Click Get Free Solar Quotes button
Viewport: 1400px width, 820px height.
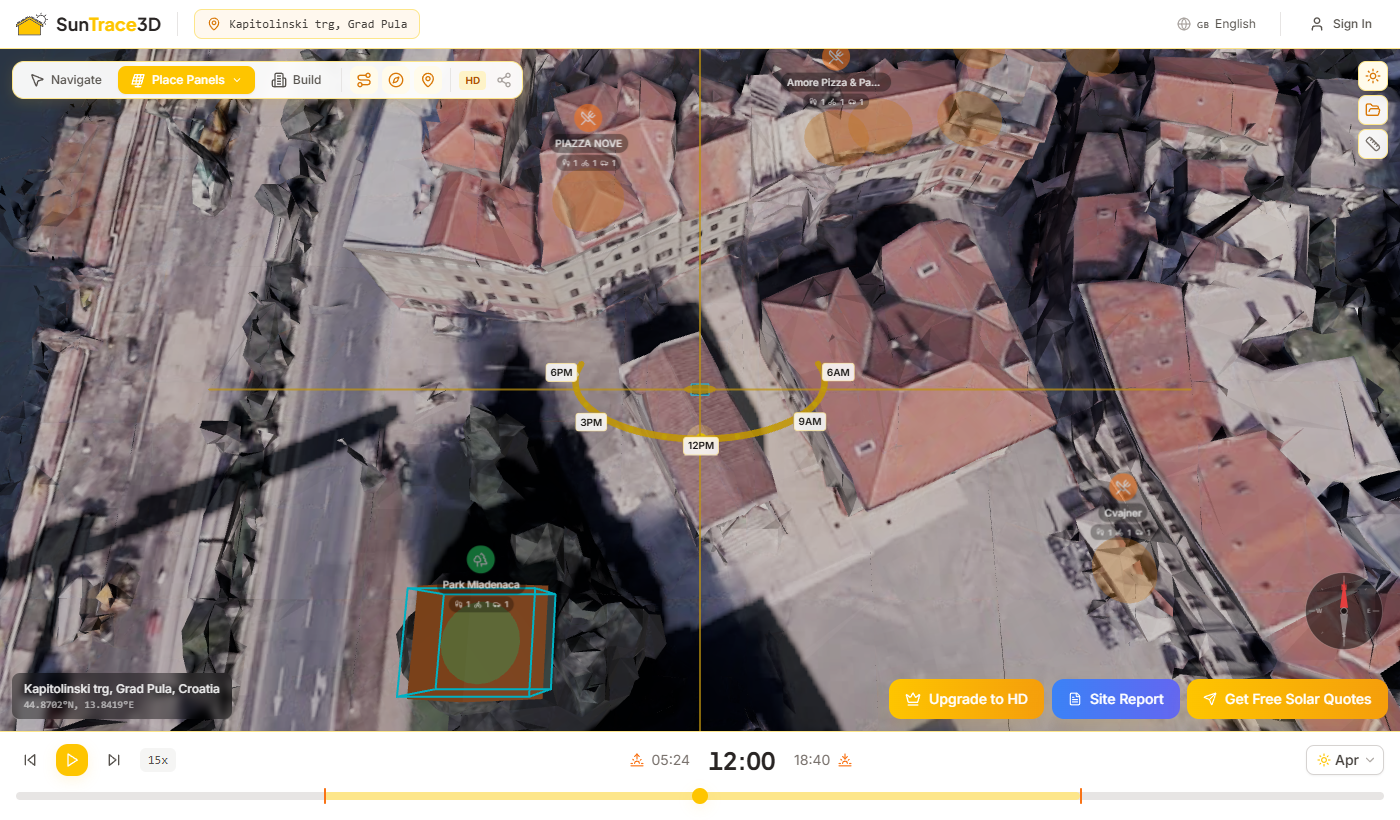tap(1287, 699)
